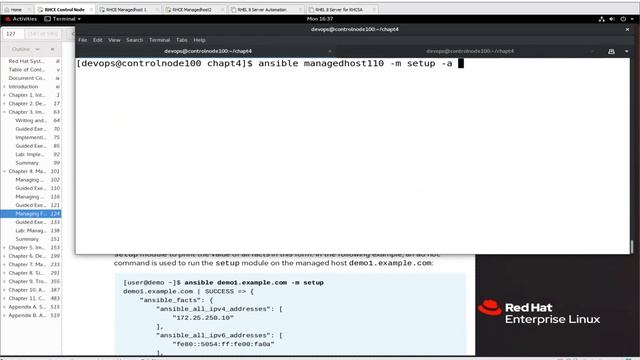This screenshot has height=360, width=640.
Task: Click the Mon 16:37 clock in top bar
Action: point(320,19)
